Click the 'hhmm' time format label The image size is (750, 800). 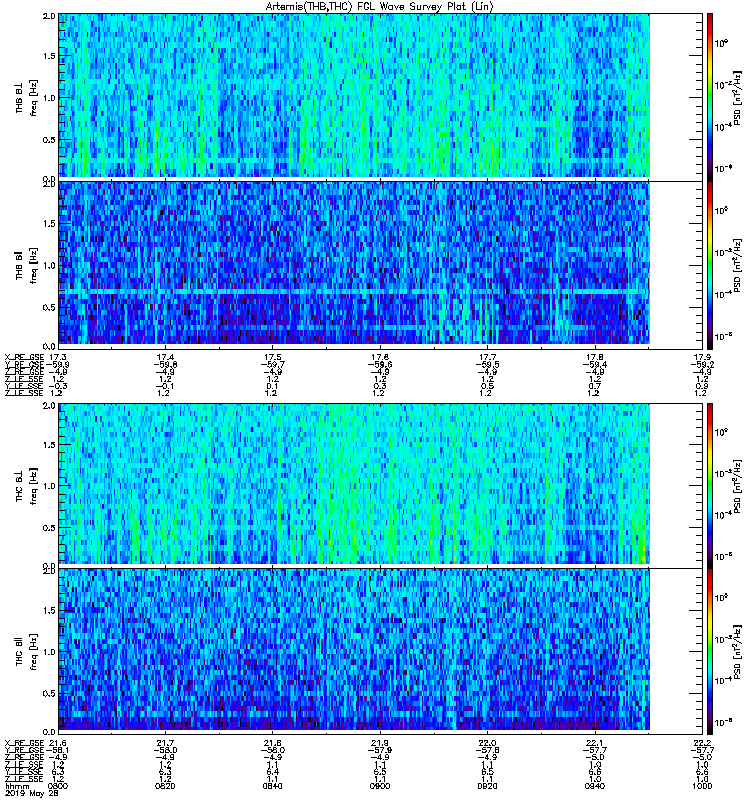pyautogui.click(x=17, y=786)
